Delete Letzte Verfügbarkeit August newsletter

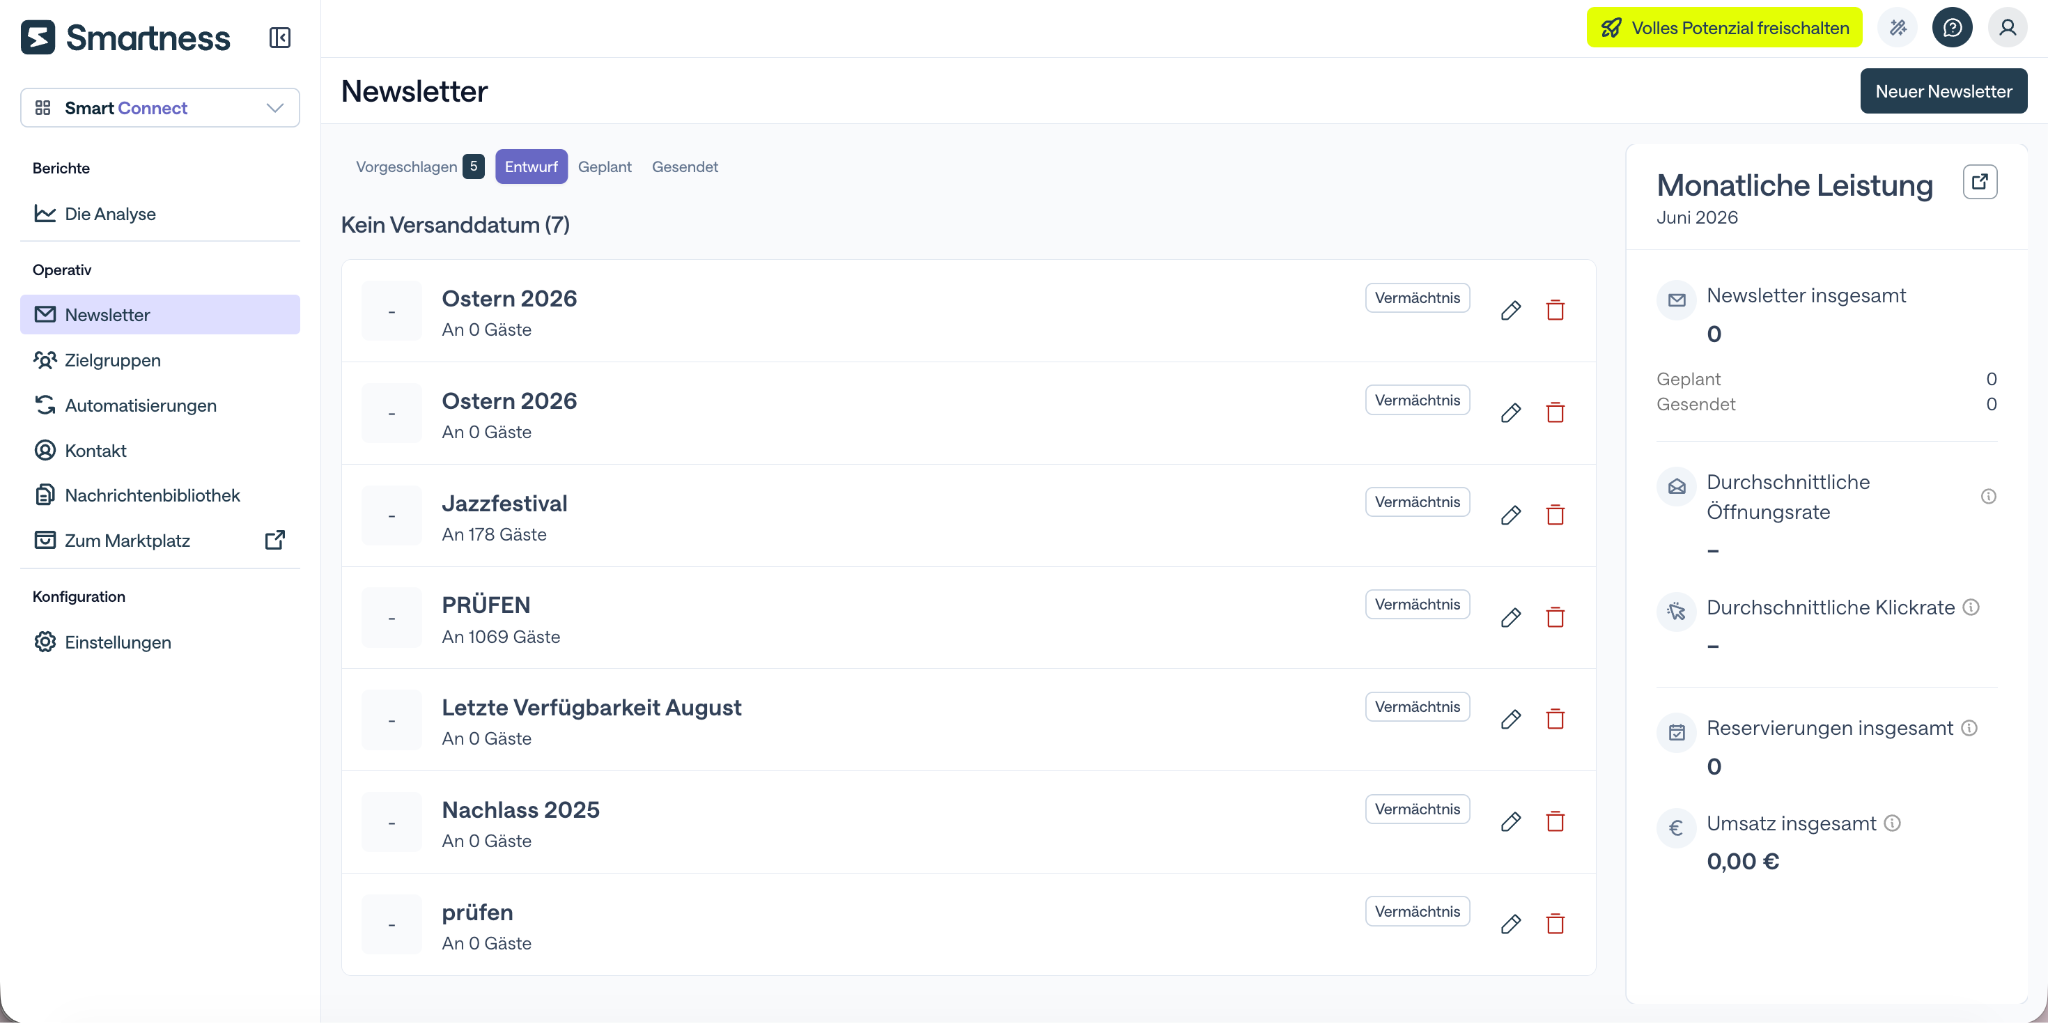tap(1555, 720)
